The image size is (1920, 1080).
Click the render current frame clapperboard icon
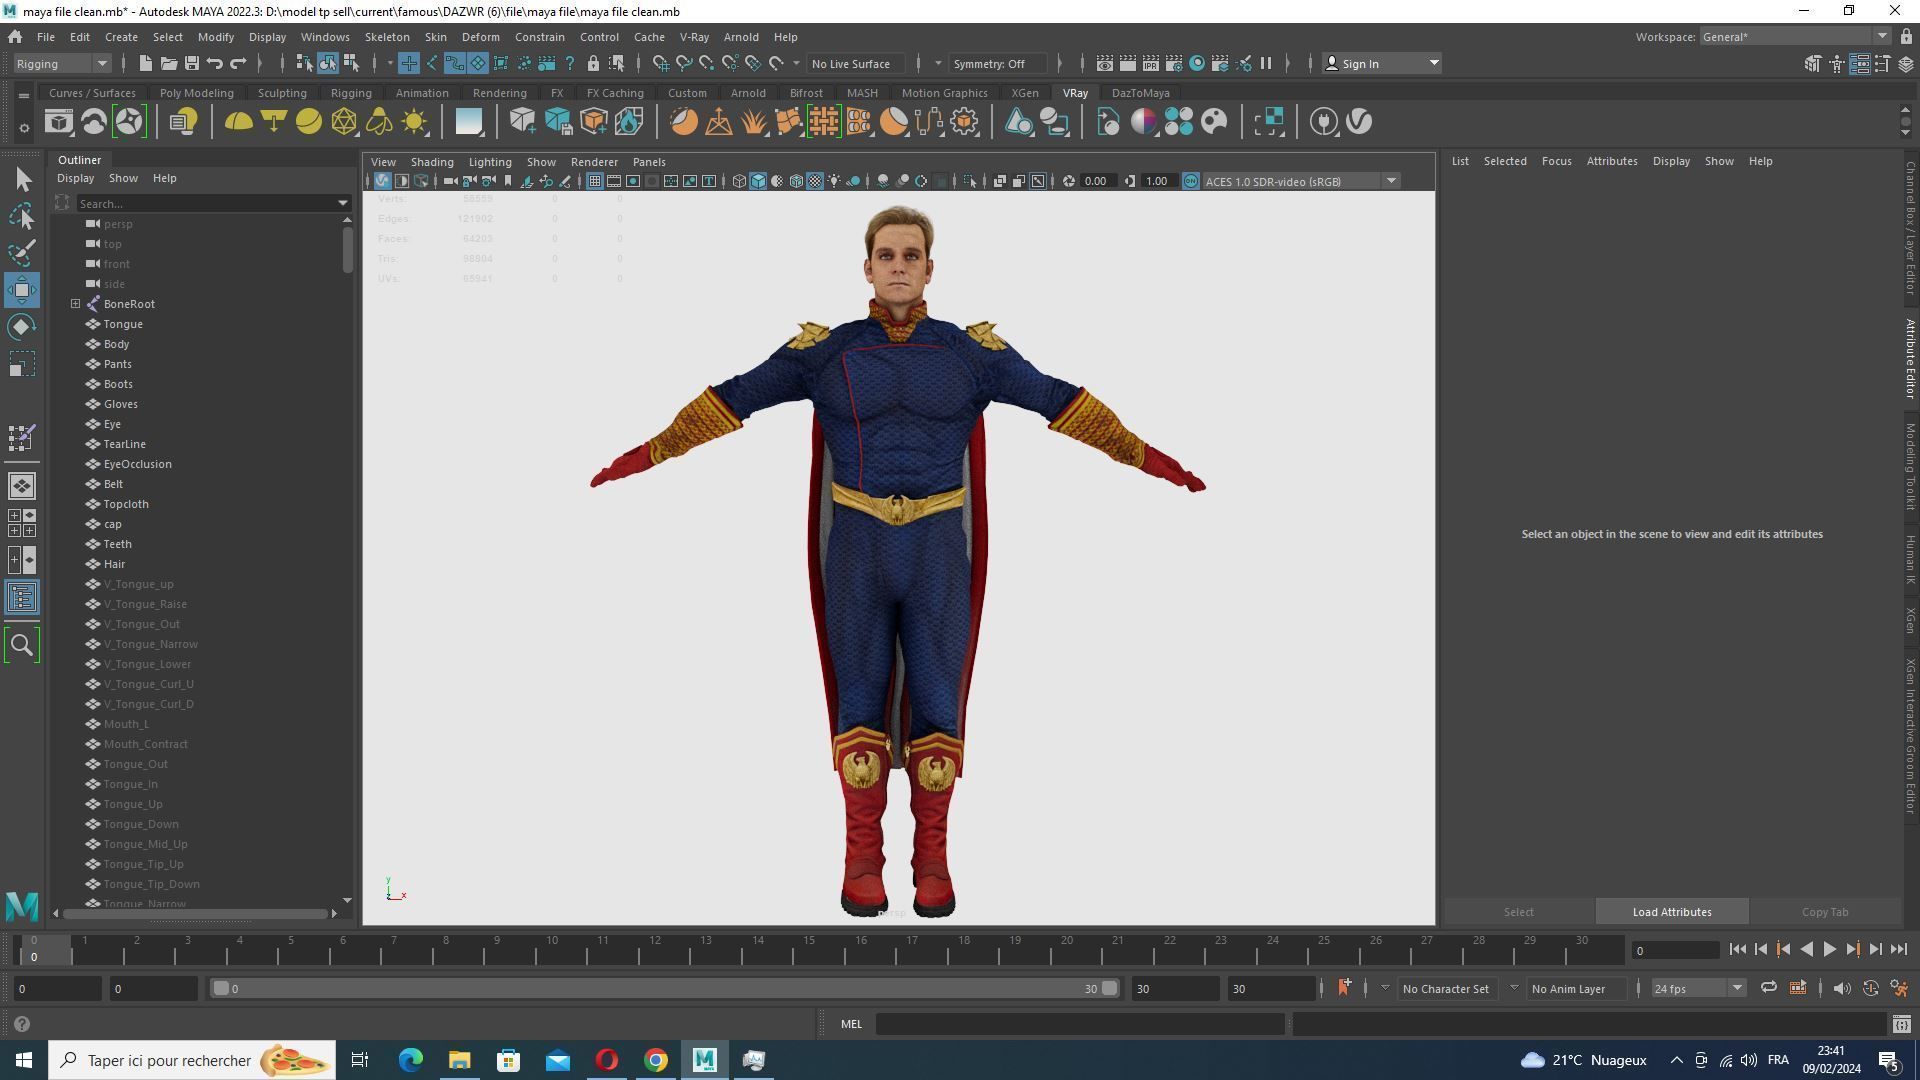(1127, 64)
